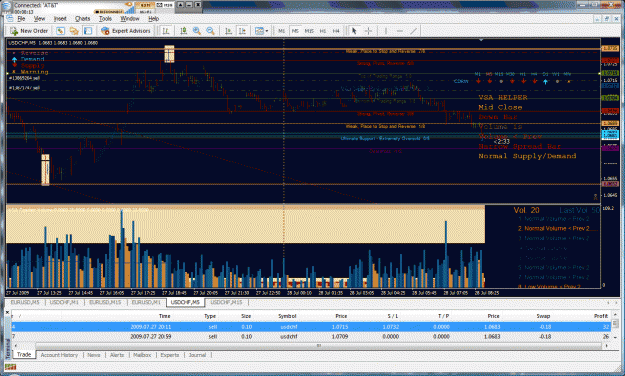Click the New Order button
Screen dimensions: 625x376
click(x=29, y=31)
